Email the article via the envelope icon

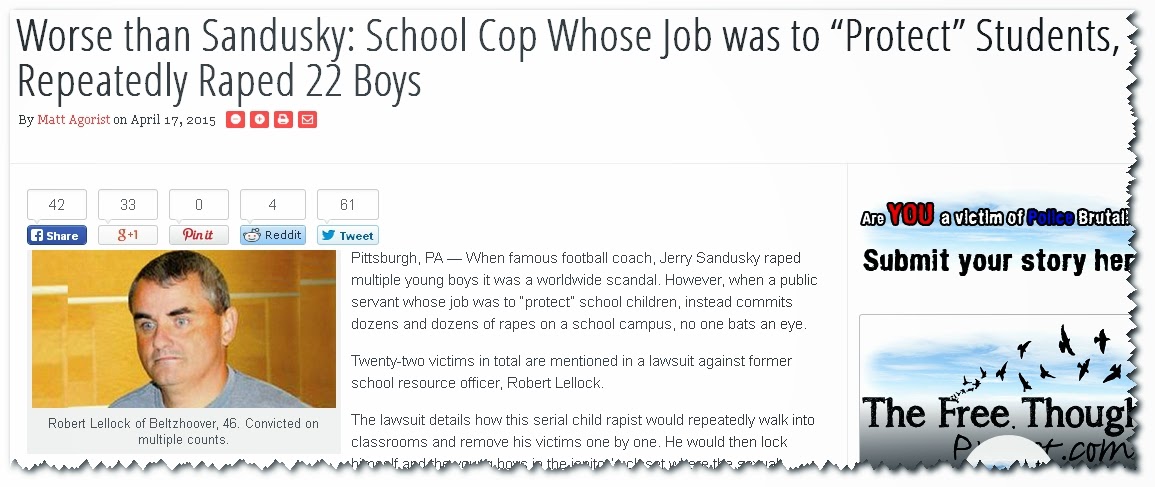tap(307, 119)
